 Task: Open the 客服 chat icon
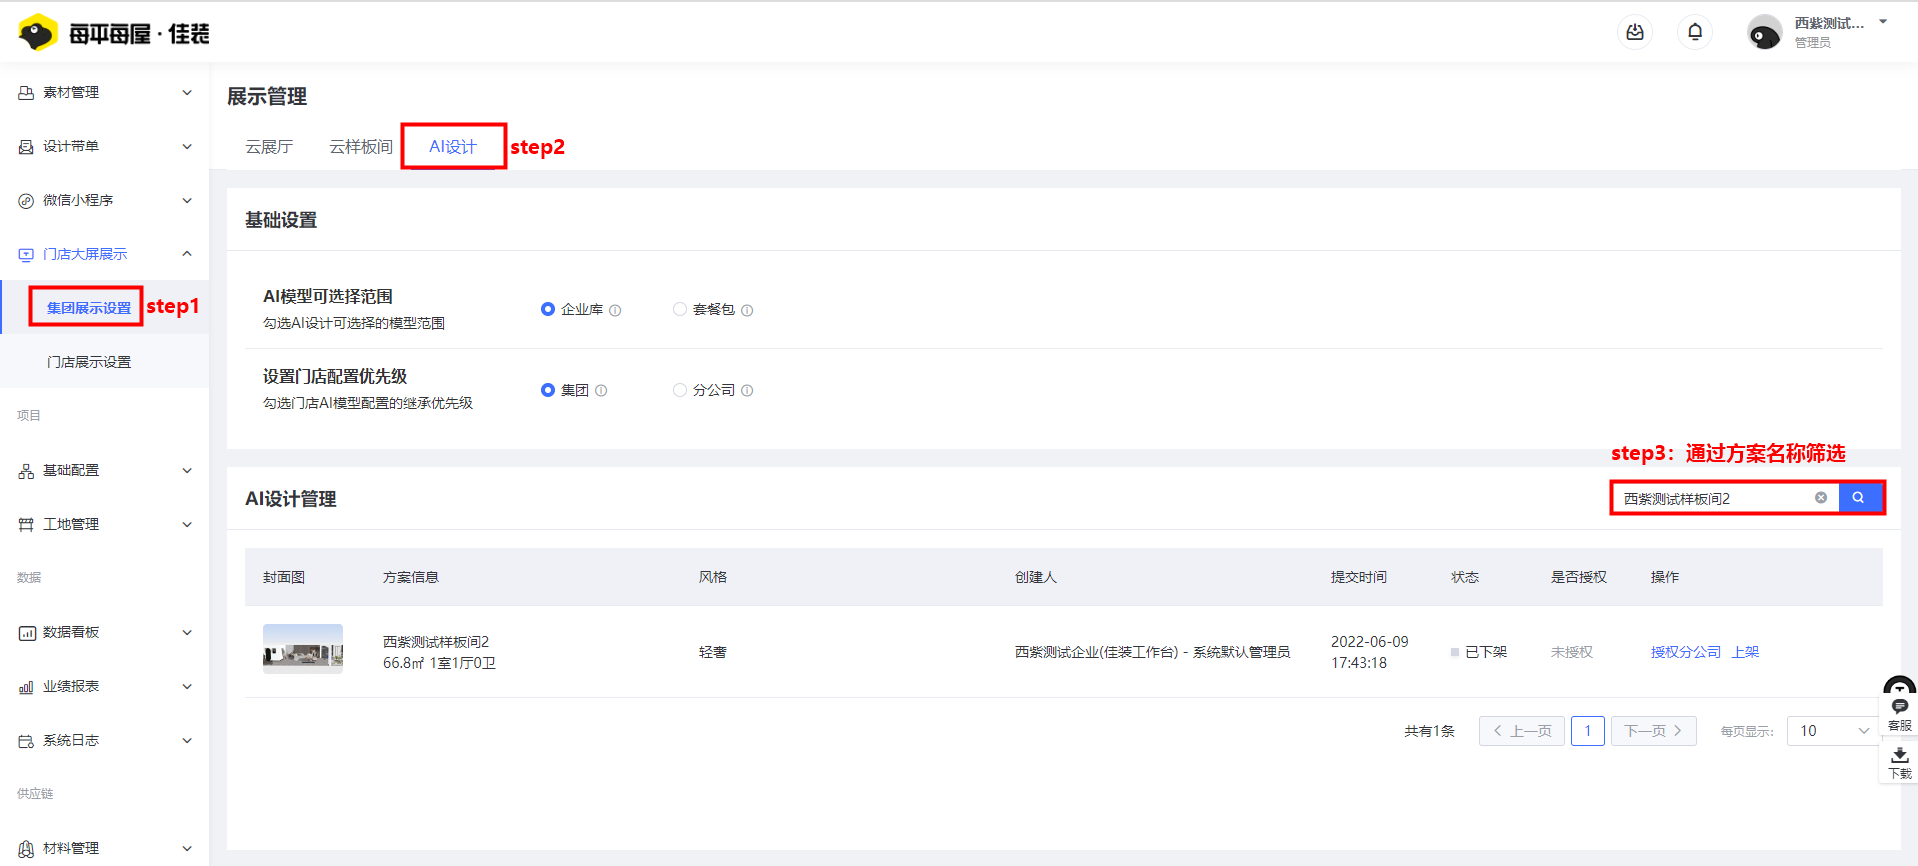[x=1900, y=714]
